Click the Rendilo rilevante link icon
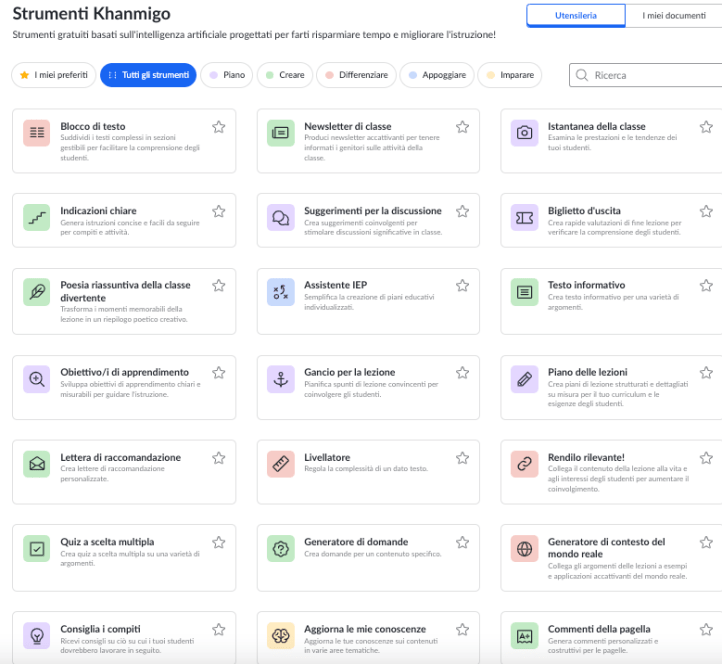This screenshot has height=664, width=722. coord(524,464)
